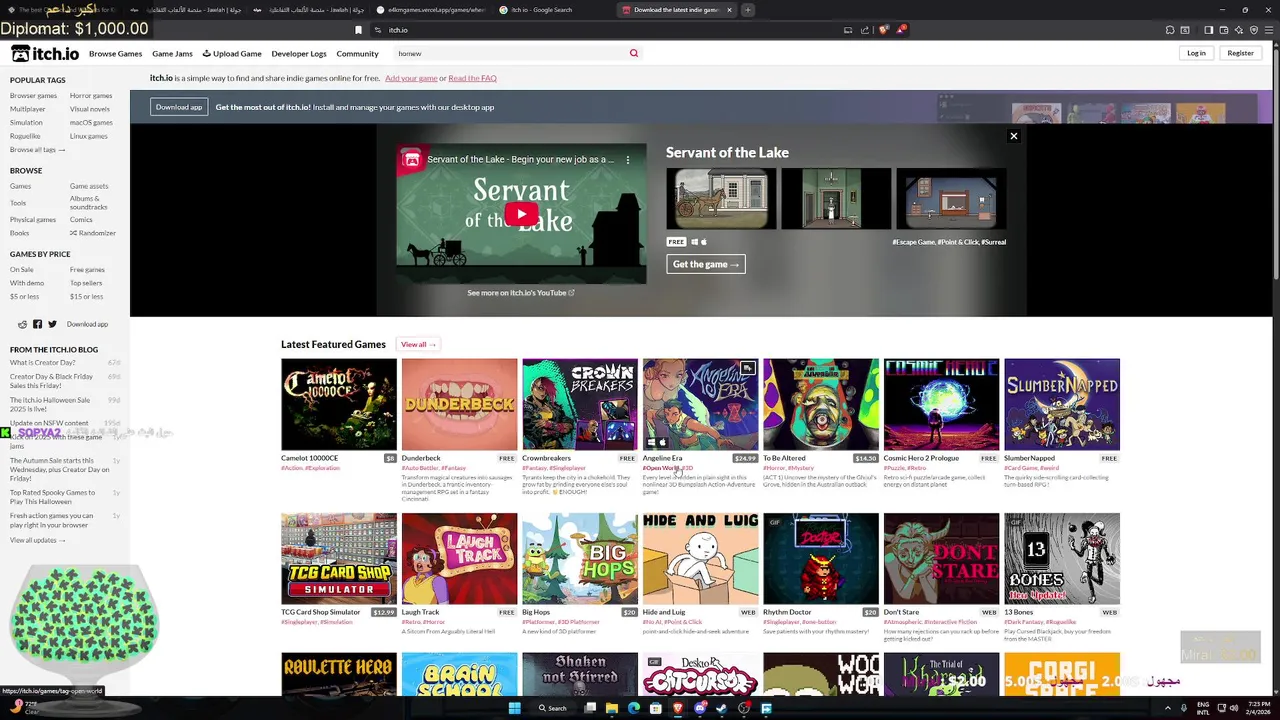Open the Windows Start menu
The height and width of the screenshot is (720, 1280).
[514, 708]
